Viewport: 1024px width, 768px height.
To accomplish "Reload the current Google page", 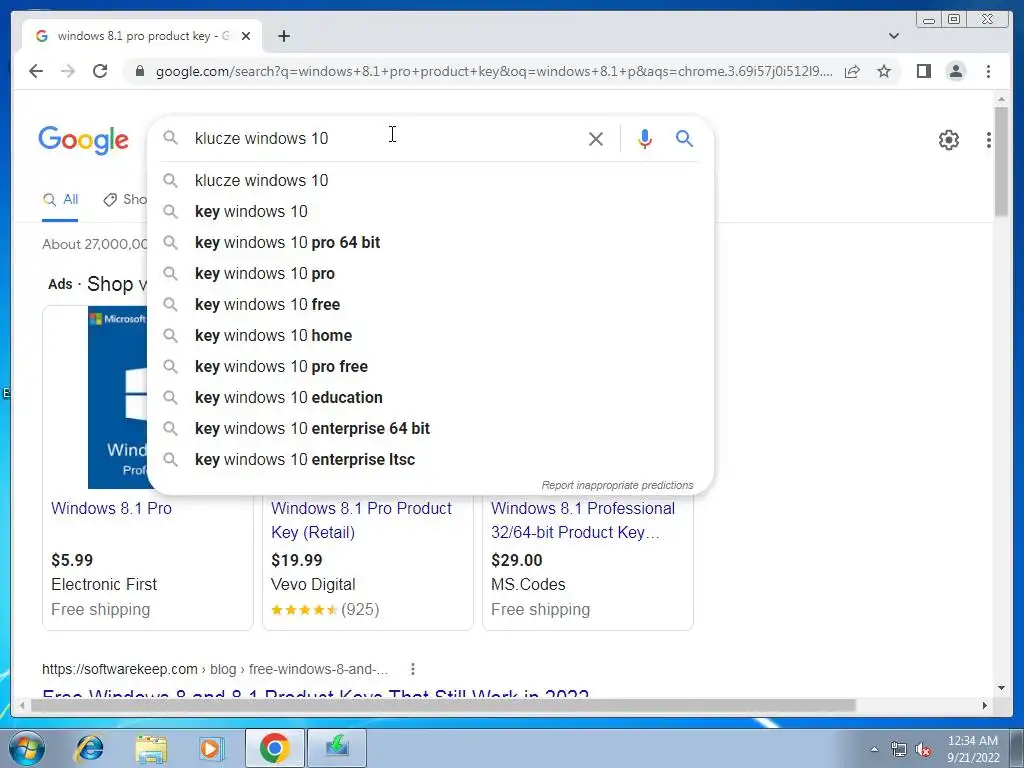I will (x=100, y=71).
